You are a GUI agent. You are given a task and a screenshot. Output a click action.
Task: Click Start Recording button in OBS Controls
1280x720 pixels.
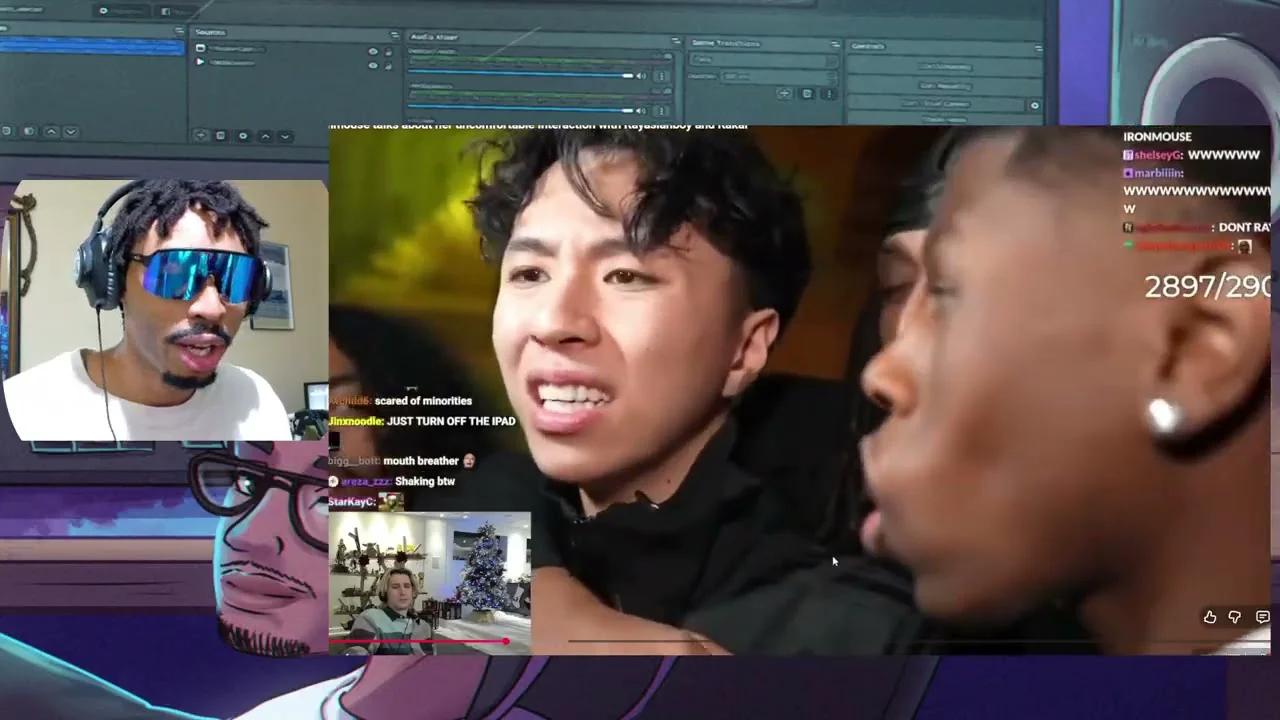coord(945,86)
